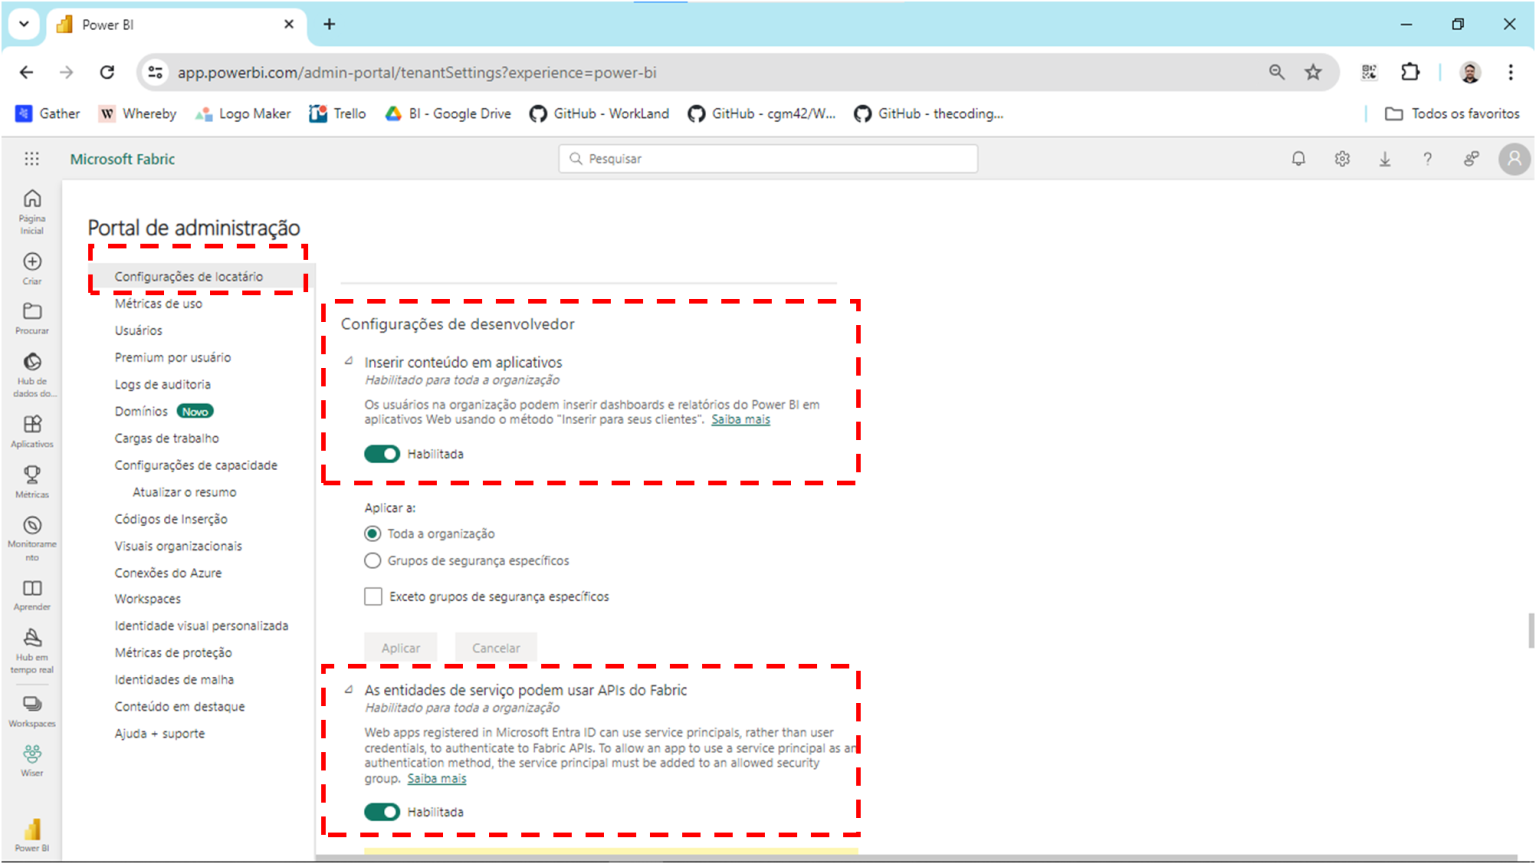1536x864 pixels.
Task: Collapse the entidades de serviço APIs section
Action: 349,690
